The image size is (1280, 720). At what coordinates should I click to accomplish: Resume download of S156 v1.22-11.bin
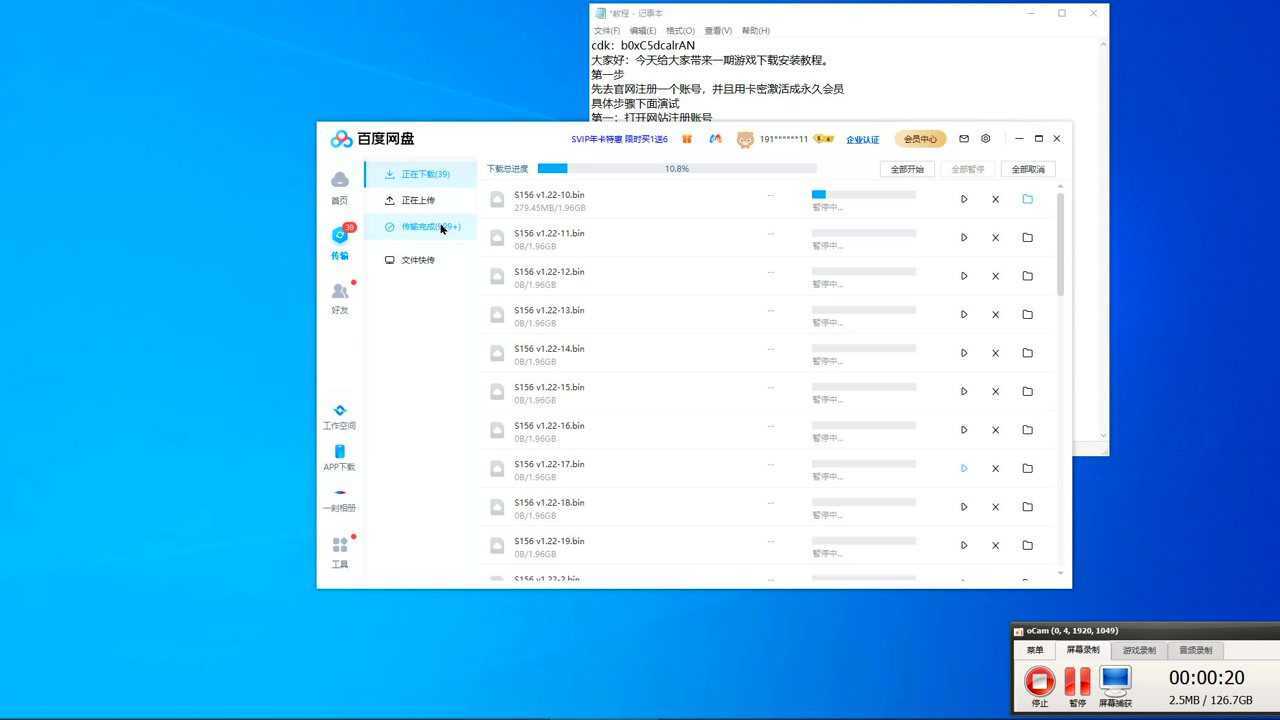[x=964, y=238]
